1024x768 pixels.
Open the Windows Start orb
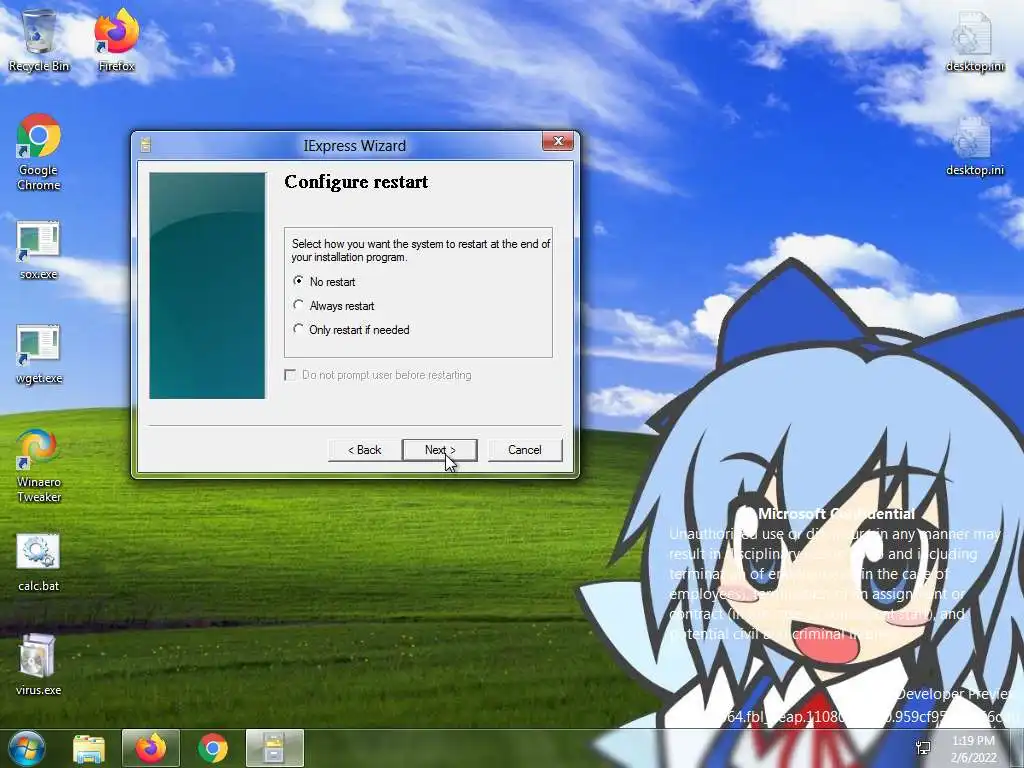click(x=26, y=748)
